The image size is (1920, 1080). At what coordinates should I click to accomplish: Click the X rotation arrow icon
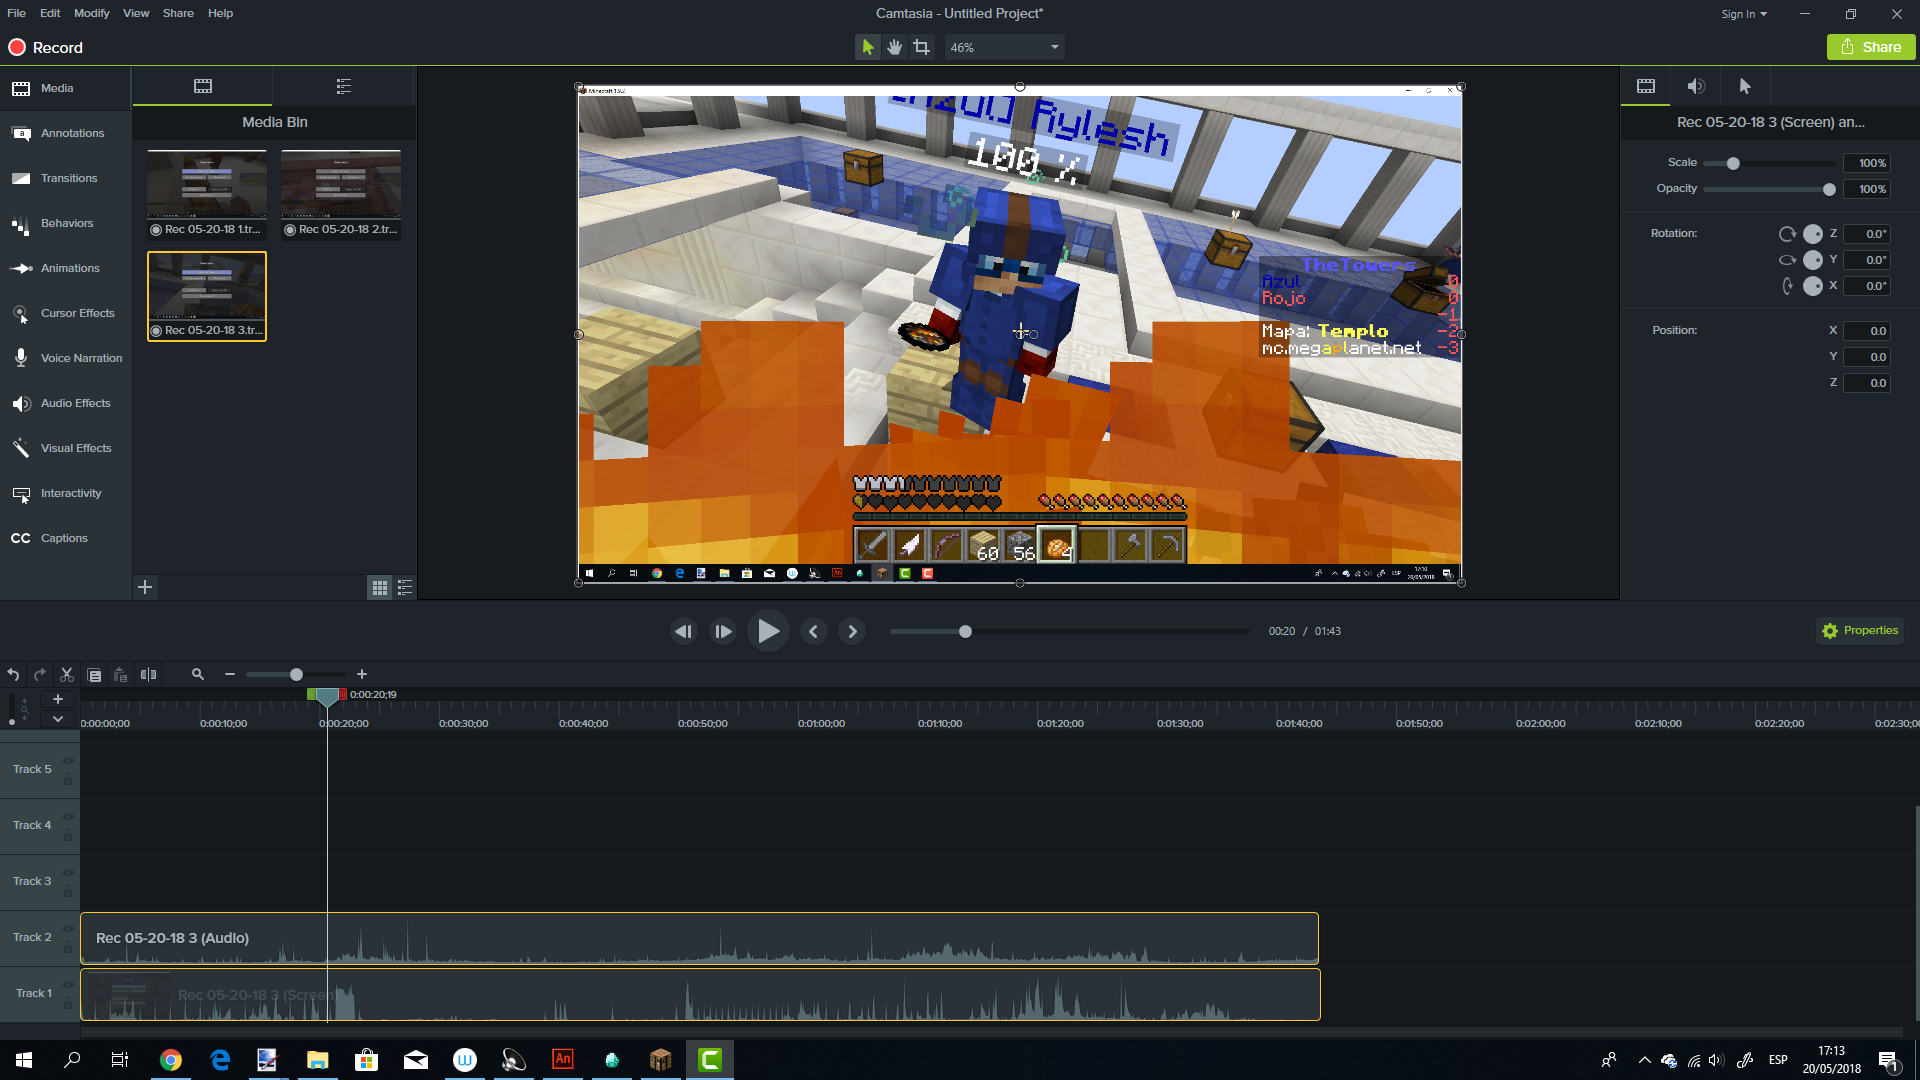pos(1787,286)
